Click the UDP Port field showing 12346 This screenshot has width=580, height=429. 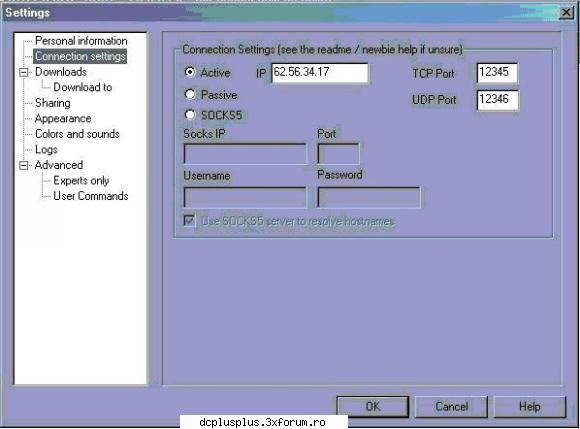click(x=497, y=100)
